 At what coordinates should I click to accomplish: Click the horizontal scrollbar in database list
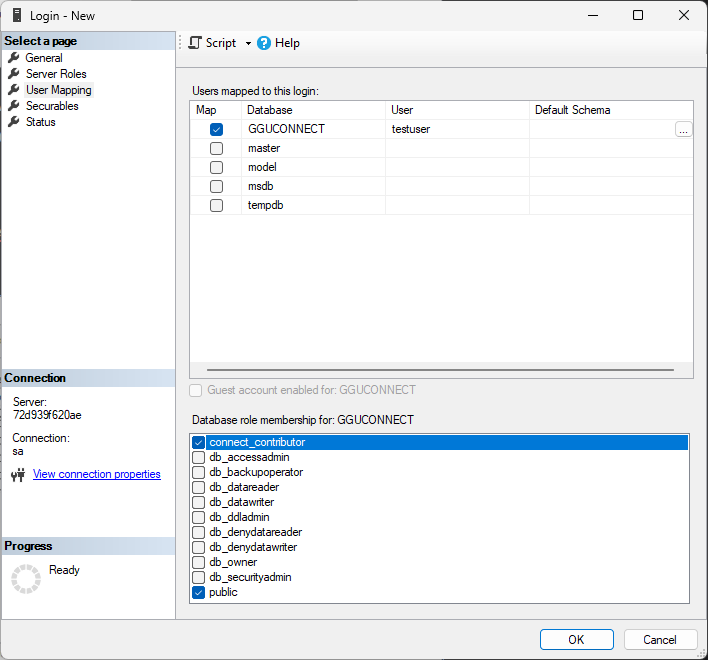(440, 370)
